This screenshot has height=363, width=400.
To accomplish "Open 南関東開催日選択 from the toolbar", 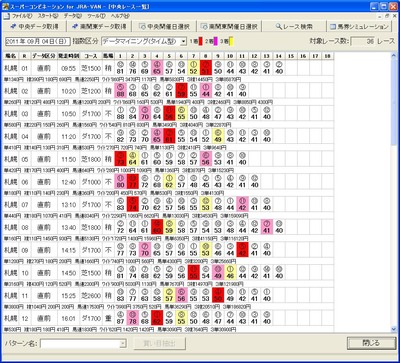I will (x=229, y=27).
